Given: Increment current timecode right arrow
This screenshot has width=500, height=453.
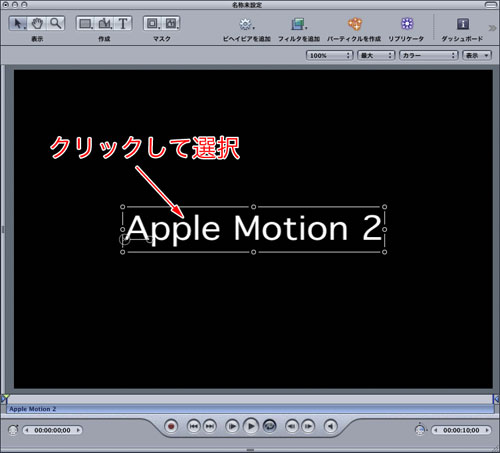Looking at the screenshot, I should click(78, 430).
